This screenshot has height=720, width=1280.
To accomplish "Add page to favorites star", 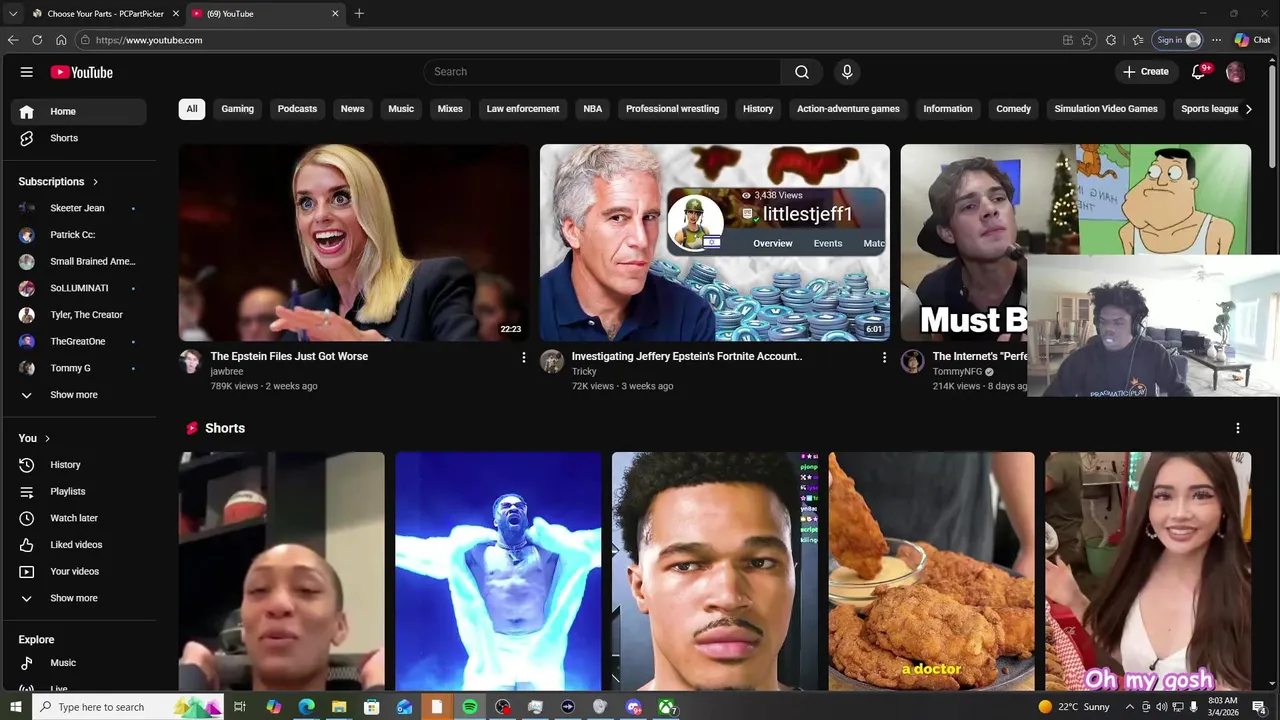I will [1087, 40].
